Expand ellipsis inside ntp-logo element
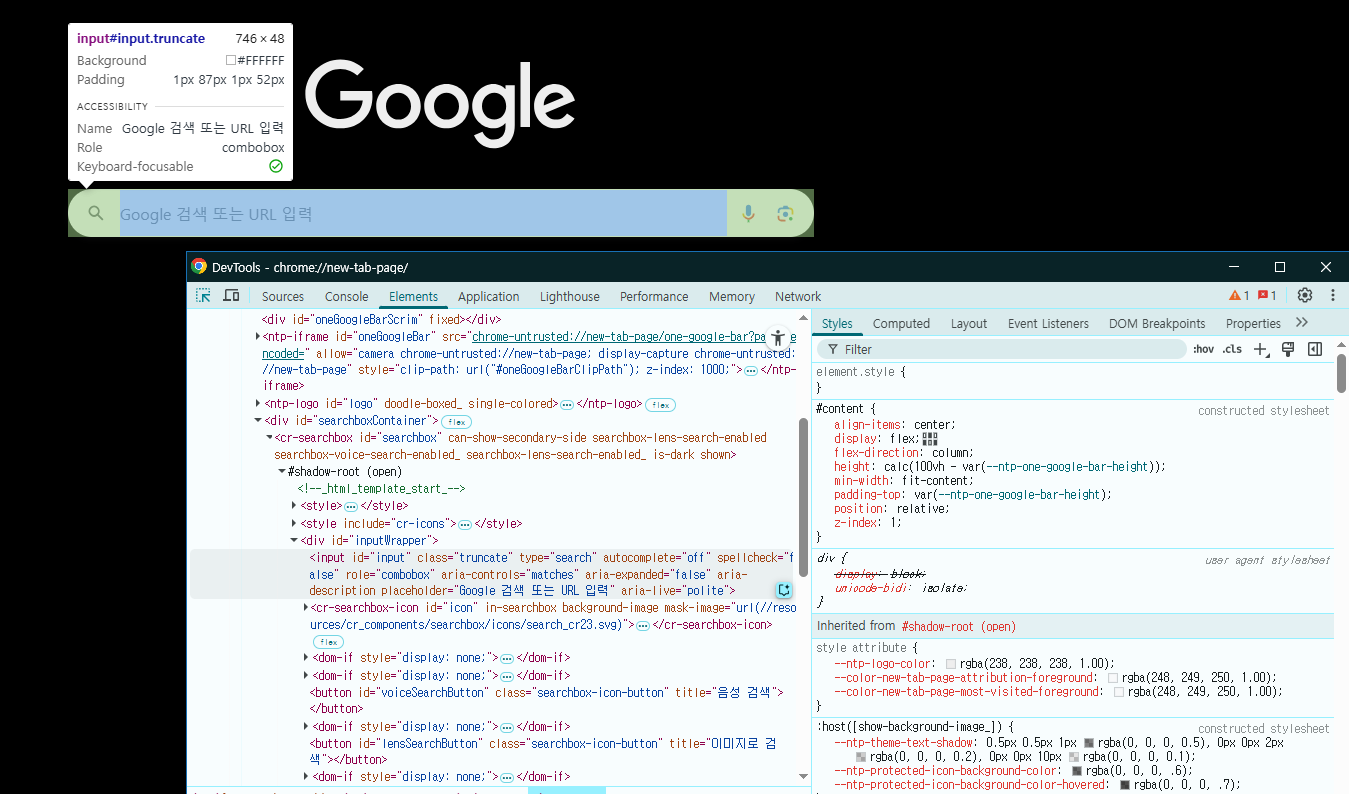 click(566, 404)
